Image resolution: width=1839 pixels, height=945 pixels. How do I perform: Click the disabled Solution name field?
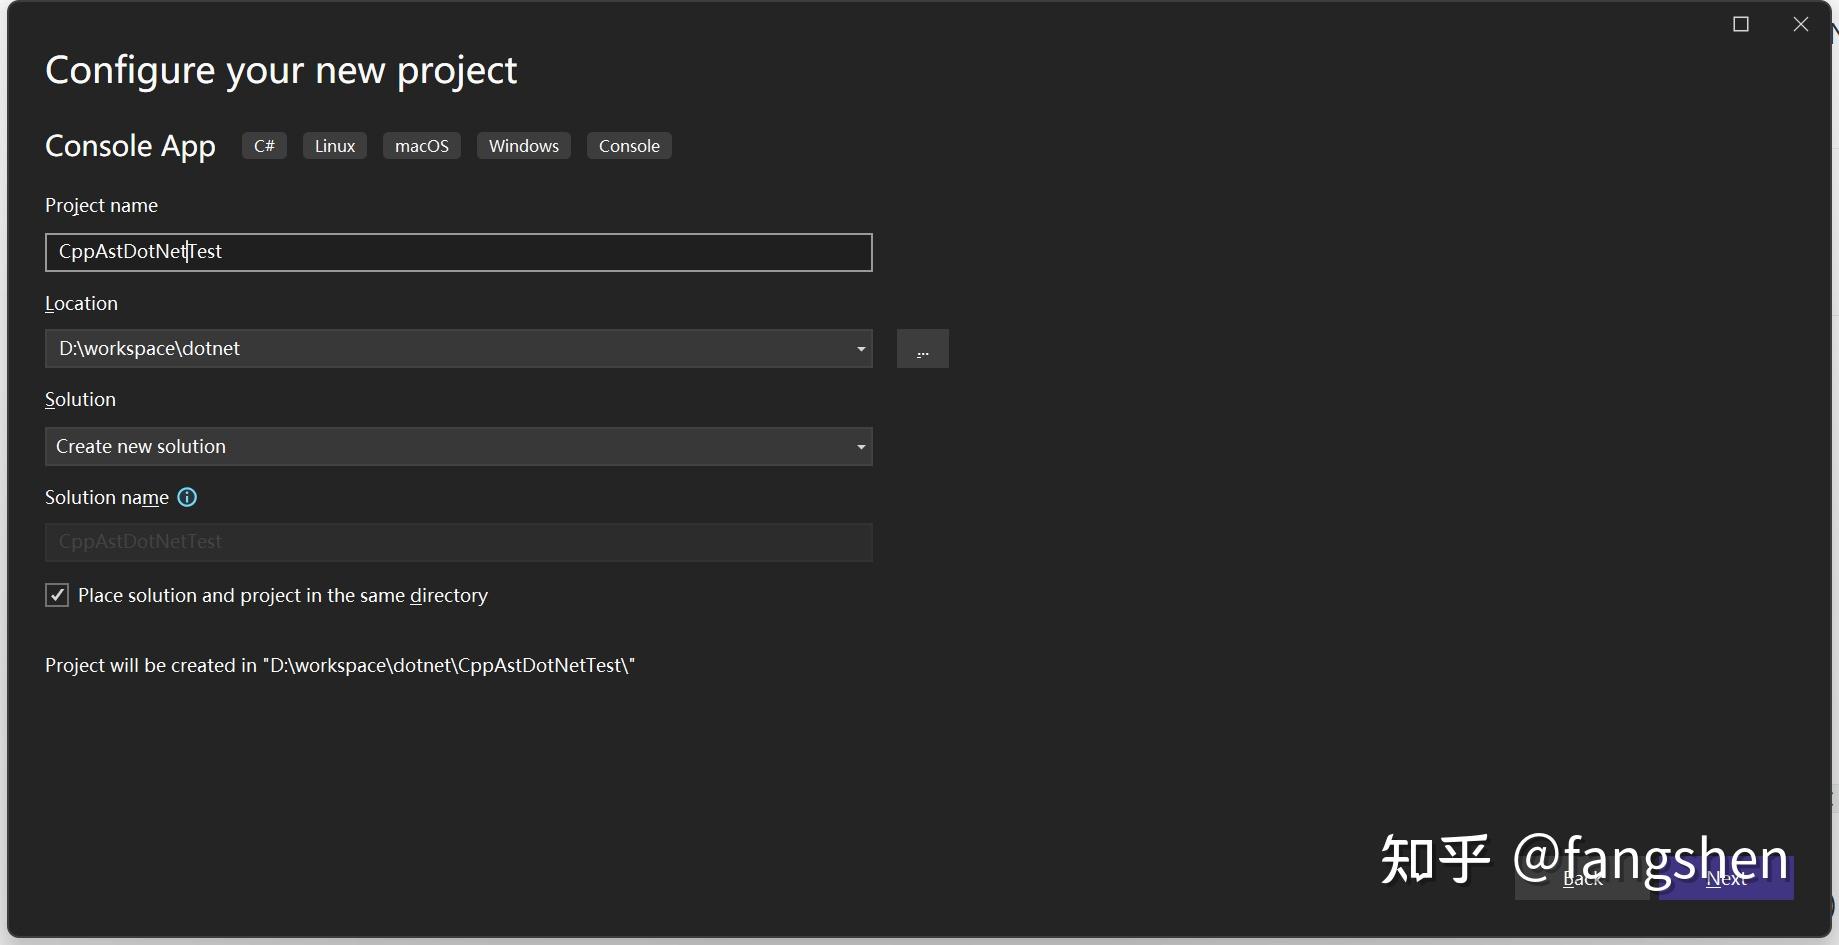pyautogui.click(x=458, y=542)
